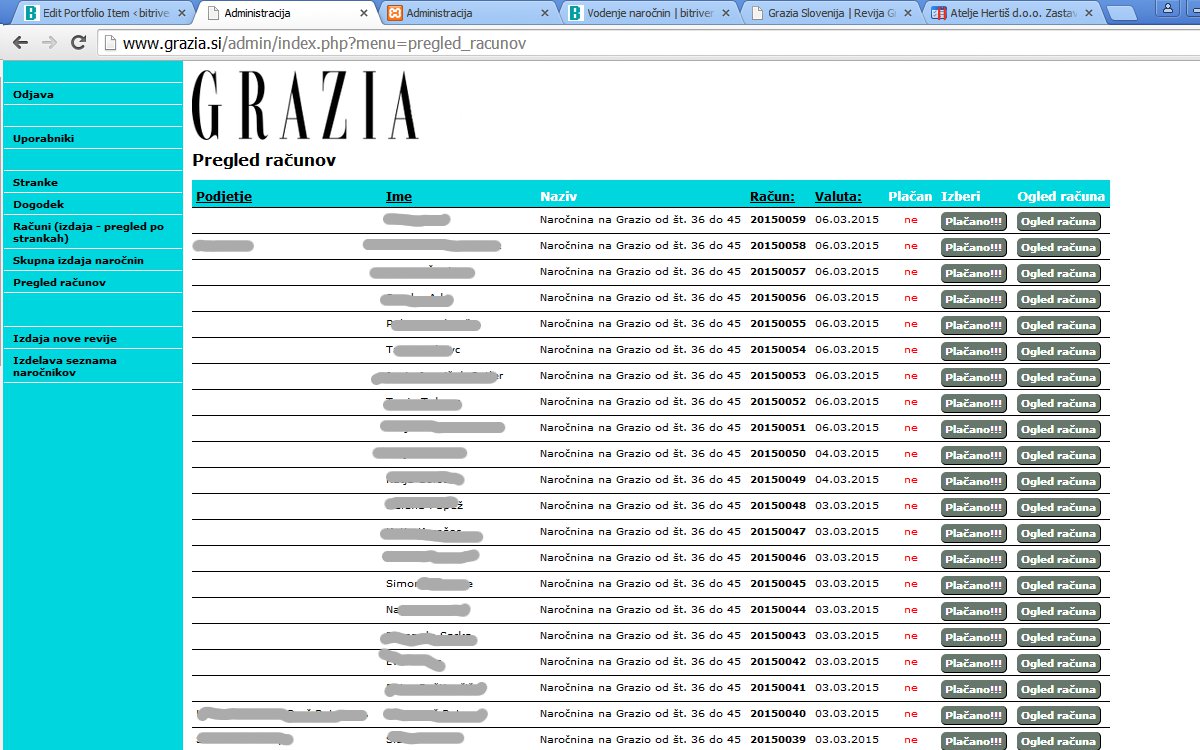The image size is (1200, 750).
Task: Close the 'Edit Portfolio Item' tab
Action: point(181,14)
